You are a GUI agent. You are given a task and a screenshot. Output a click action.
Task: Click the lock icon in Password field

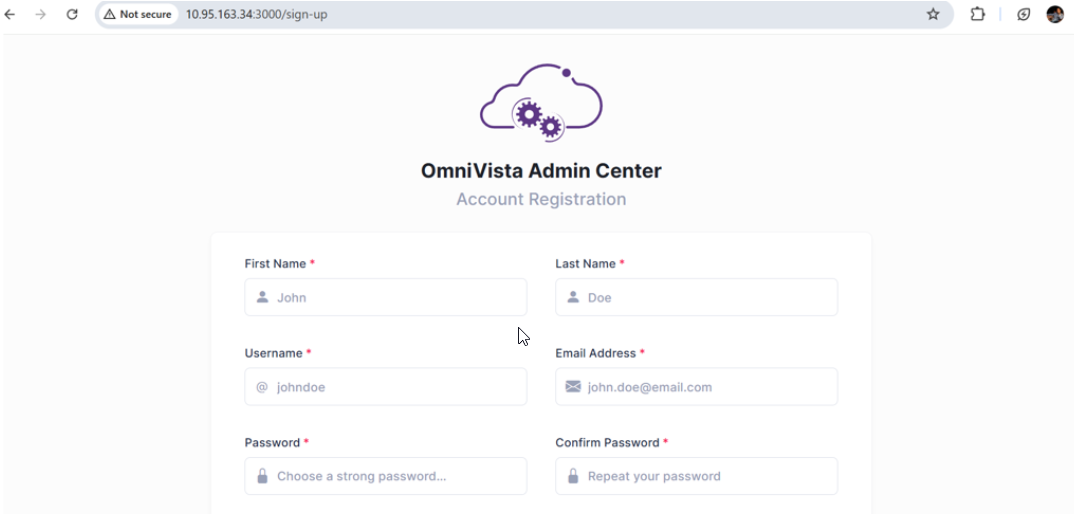(262, 476)
